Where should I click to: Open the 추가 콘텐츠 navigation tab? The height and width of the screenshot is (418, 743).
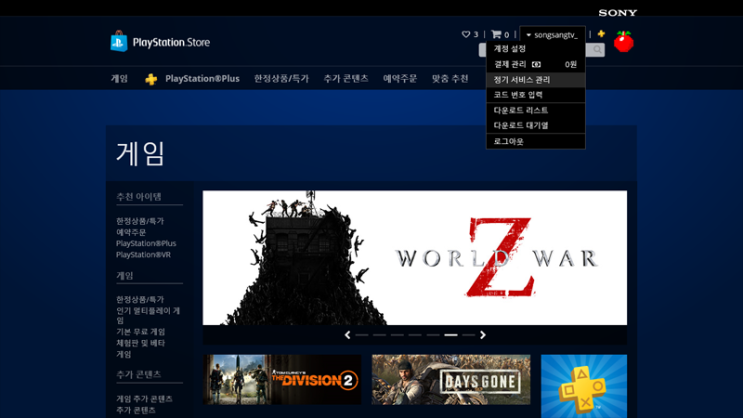click(346, 79)
